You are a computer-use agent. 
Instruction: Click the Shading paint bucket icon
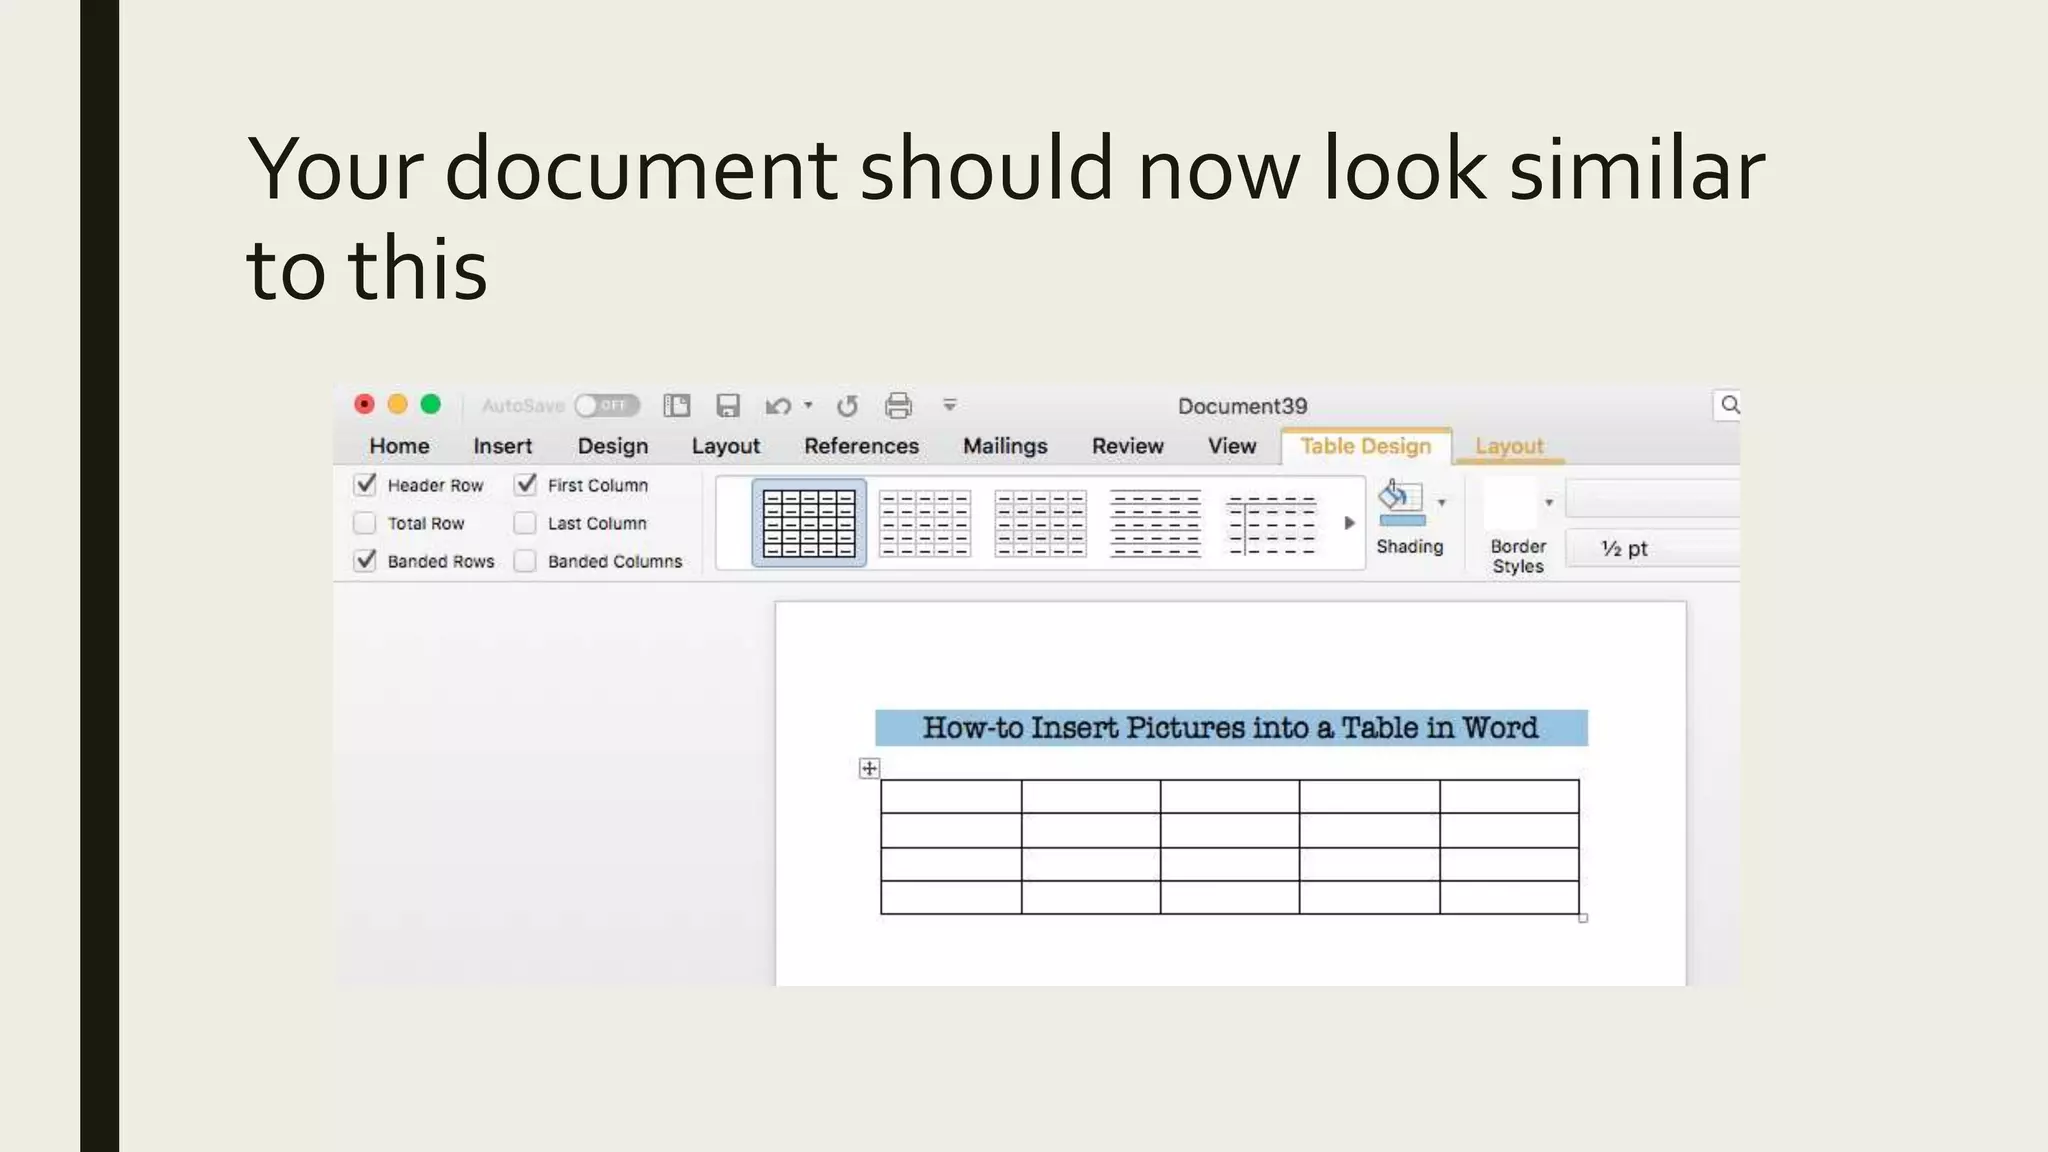pyautogui.click(x=1401, y=502)
